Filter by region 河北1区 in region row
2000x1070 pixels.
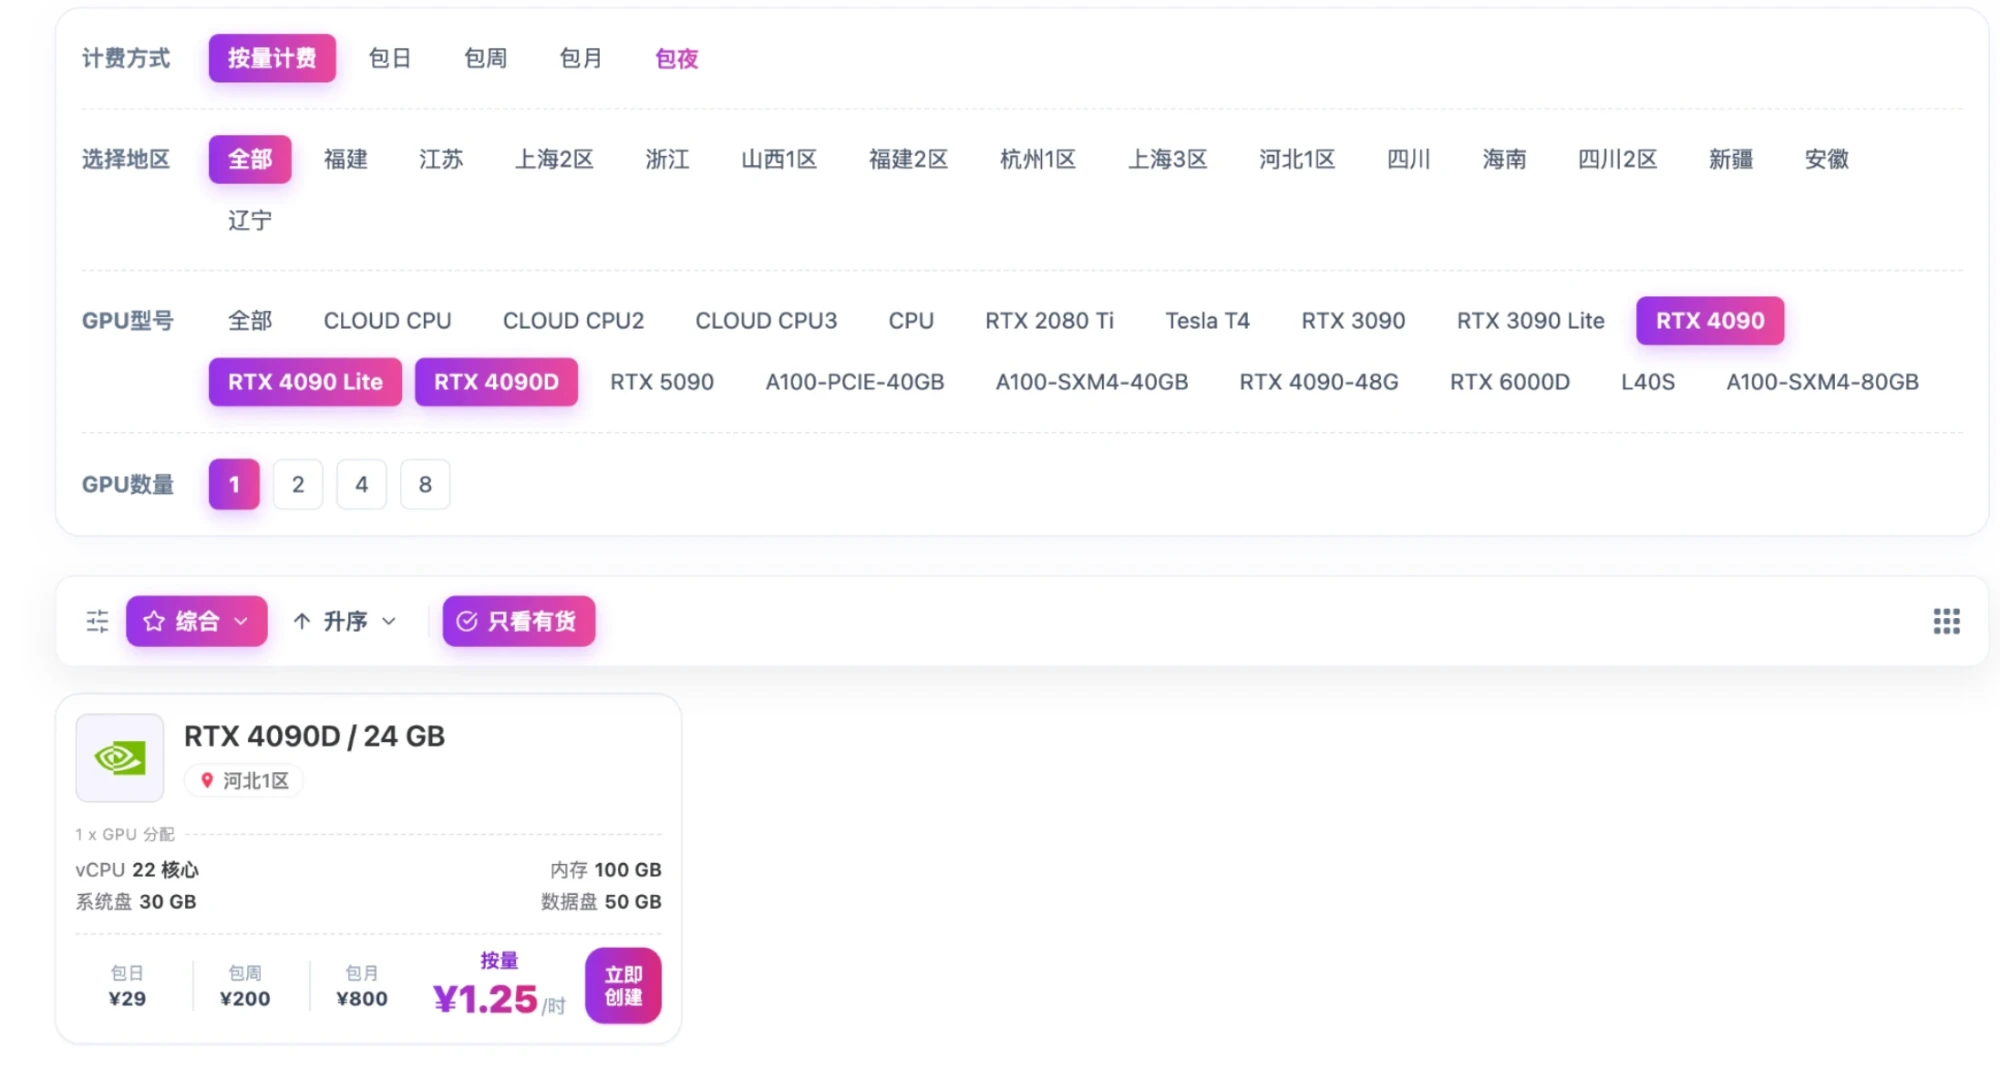pyautogui.click(x=1297, y=159)
